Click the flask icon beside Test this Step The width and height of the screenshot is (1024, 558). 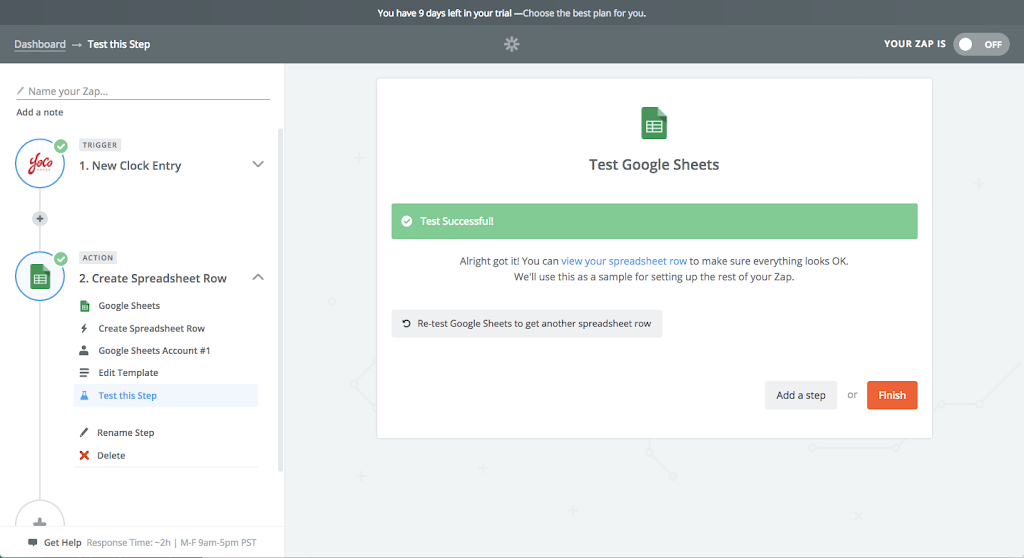point(84,395)
